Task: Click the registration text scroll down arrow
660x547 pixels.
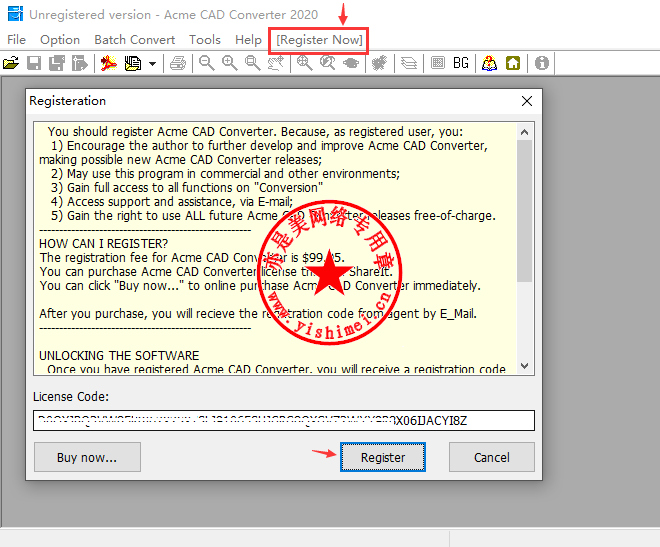Action: (x=524, y=366)
